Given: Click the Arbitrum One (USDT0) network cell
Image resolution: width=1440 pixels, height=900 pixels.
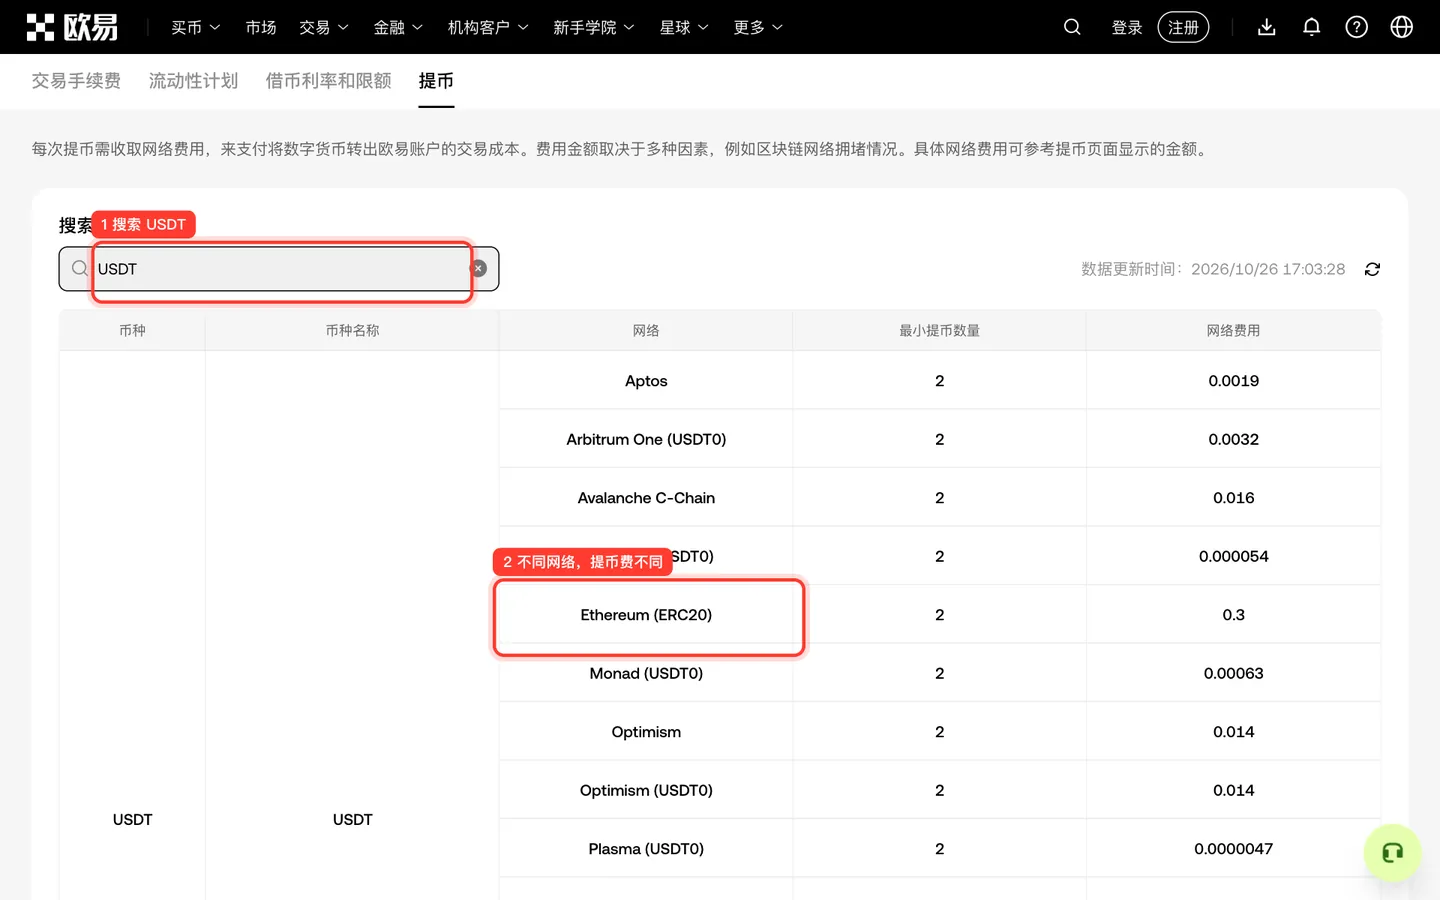Looking at the screenshot, I should 646,439.
